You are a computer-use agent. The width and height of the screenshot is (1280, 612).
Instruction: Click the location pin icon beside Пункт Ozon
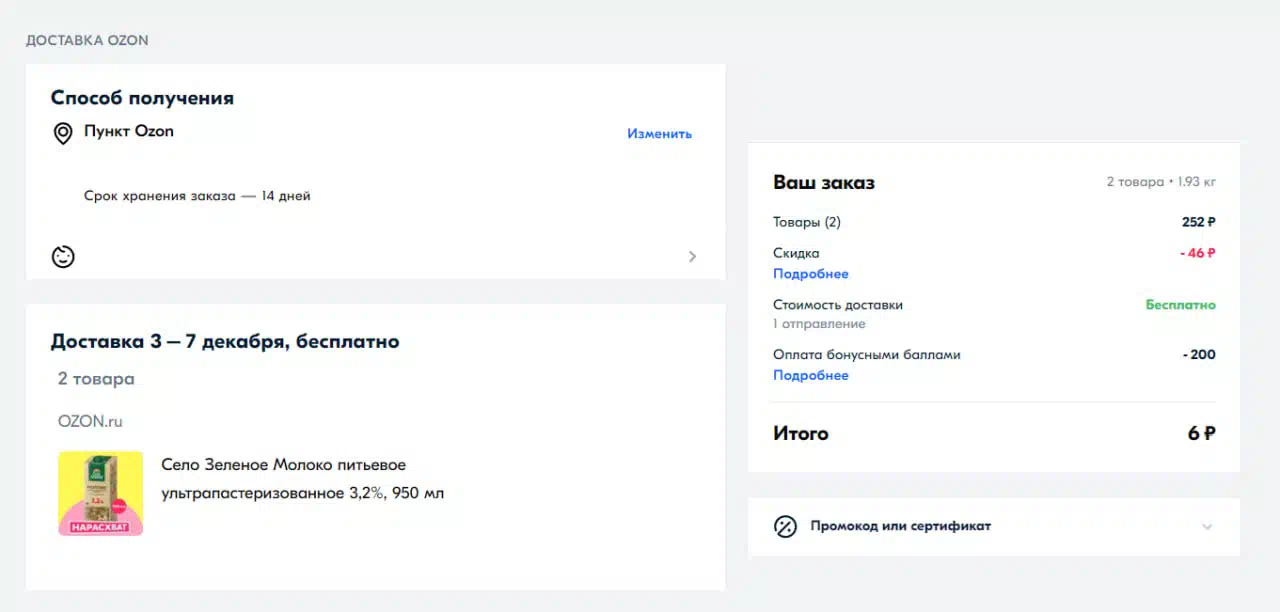(x=63, y=133)
